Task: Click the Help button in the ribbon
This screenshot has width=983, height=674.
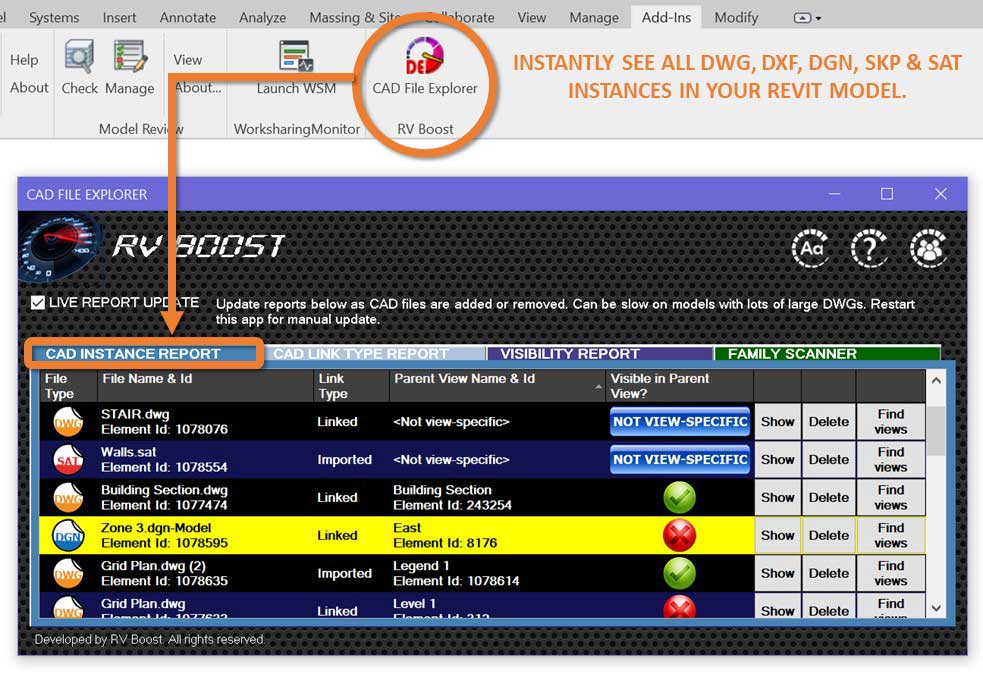Action: click(x=24, y=60)
